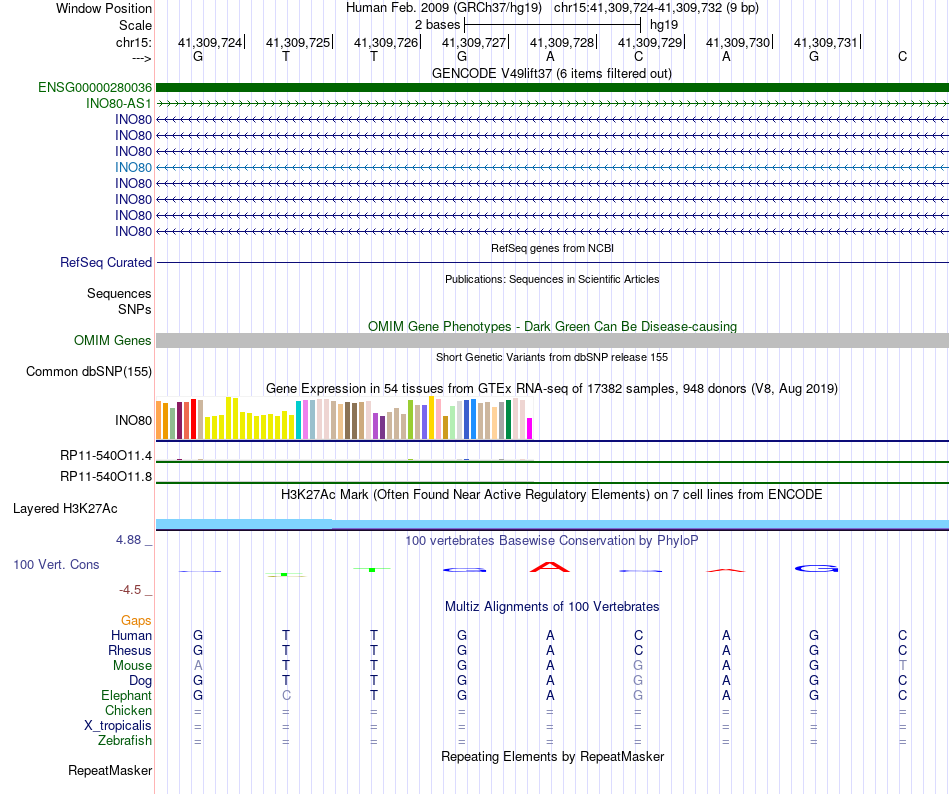Screen dimensions: 950x794
Task: Click the ENSG00000280036 dark green gene bar
Action: click(552, 87)
